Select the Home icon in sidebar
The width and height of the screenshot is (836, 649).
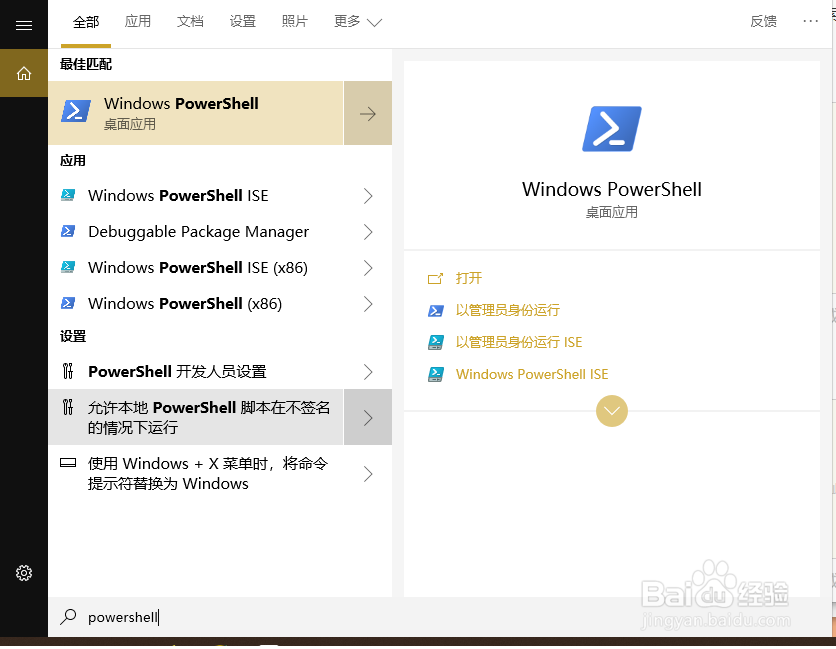pyautogui.click(x=23, y=72)
